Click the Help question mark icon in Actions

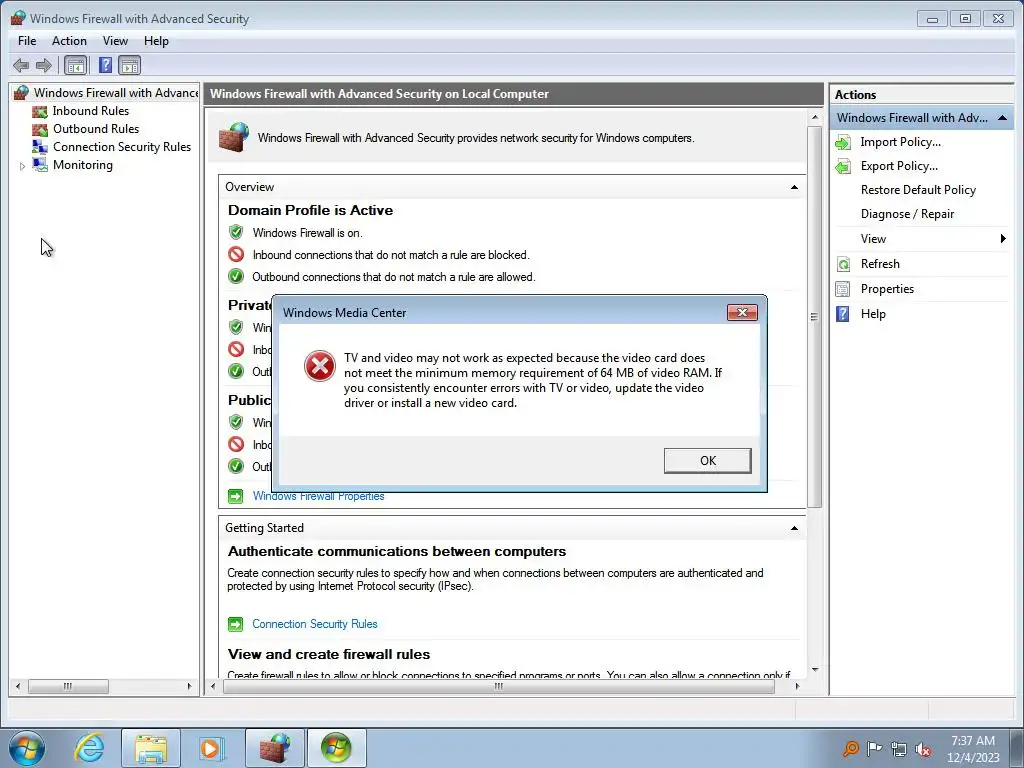(843, 314)
